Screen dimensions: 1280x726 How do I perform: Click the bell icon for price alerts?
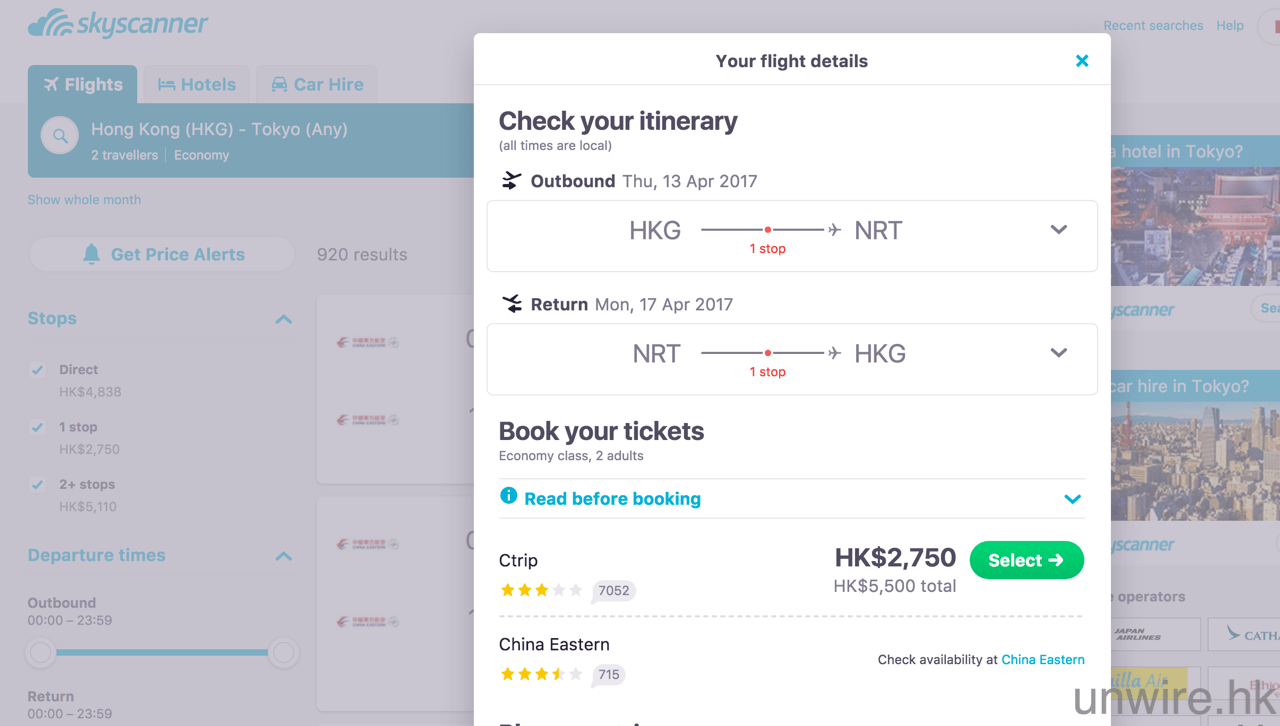(91, 254)
